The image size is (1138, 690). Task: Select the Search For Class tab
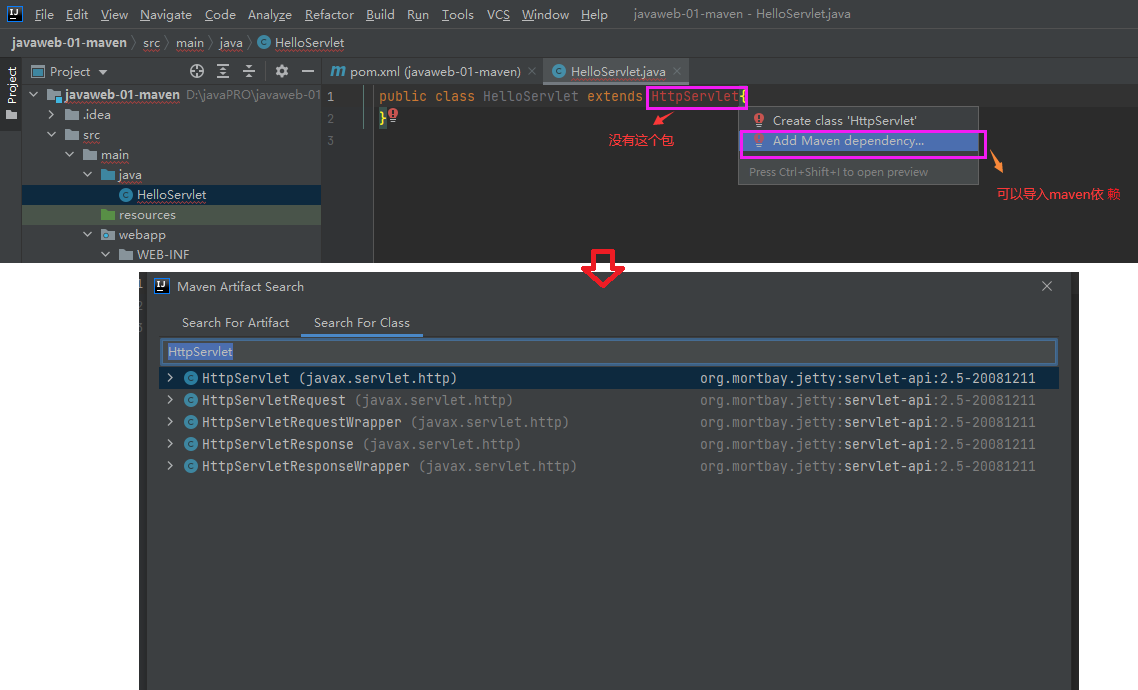[361, 323]
